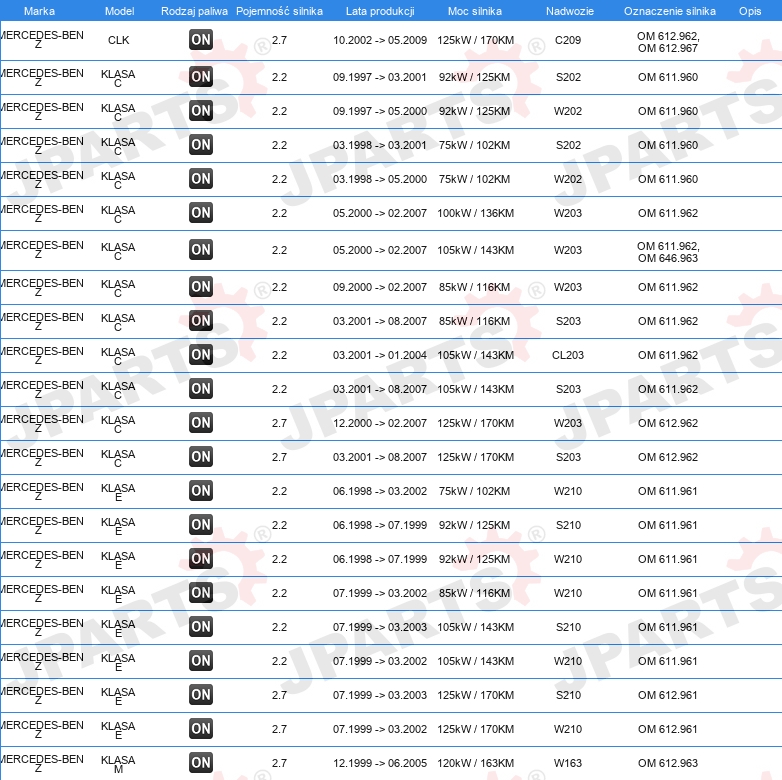The width and height of the screenshot is (782, 780).
Task: Click the 120kW / 163KM power cell
Action: 475,763
